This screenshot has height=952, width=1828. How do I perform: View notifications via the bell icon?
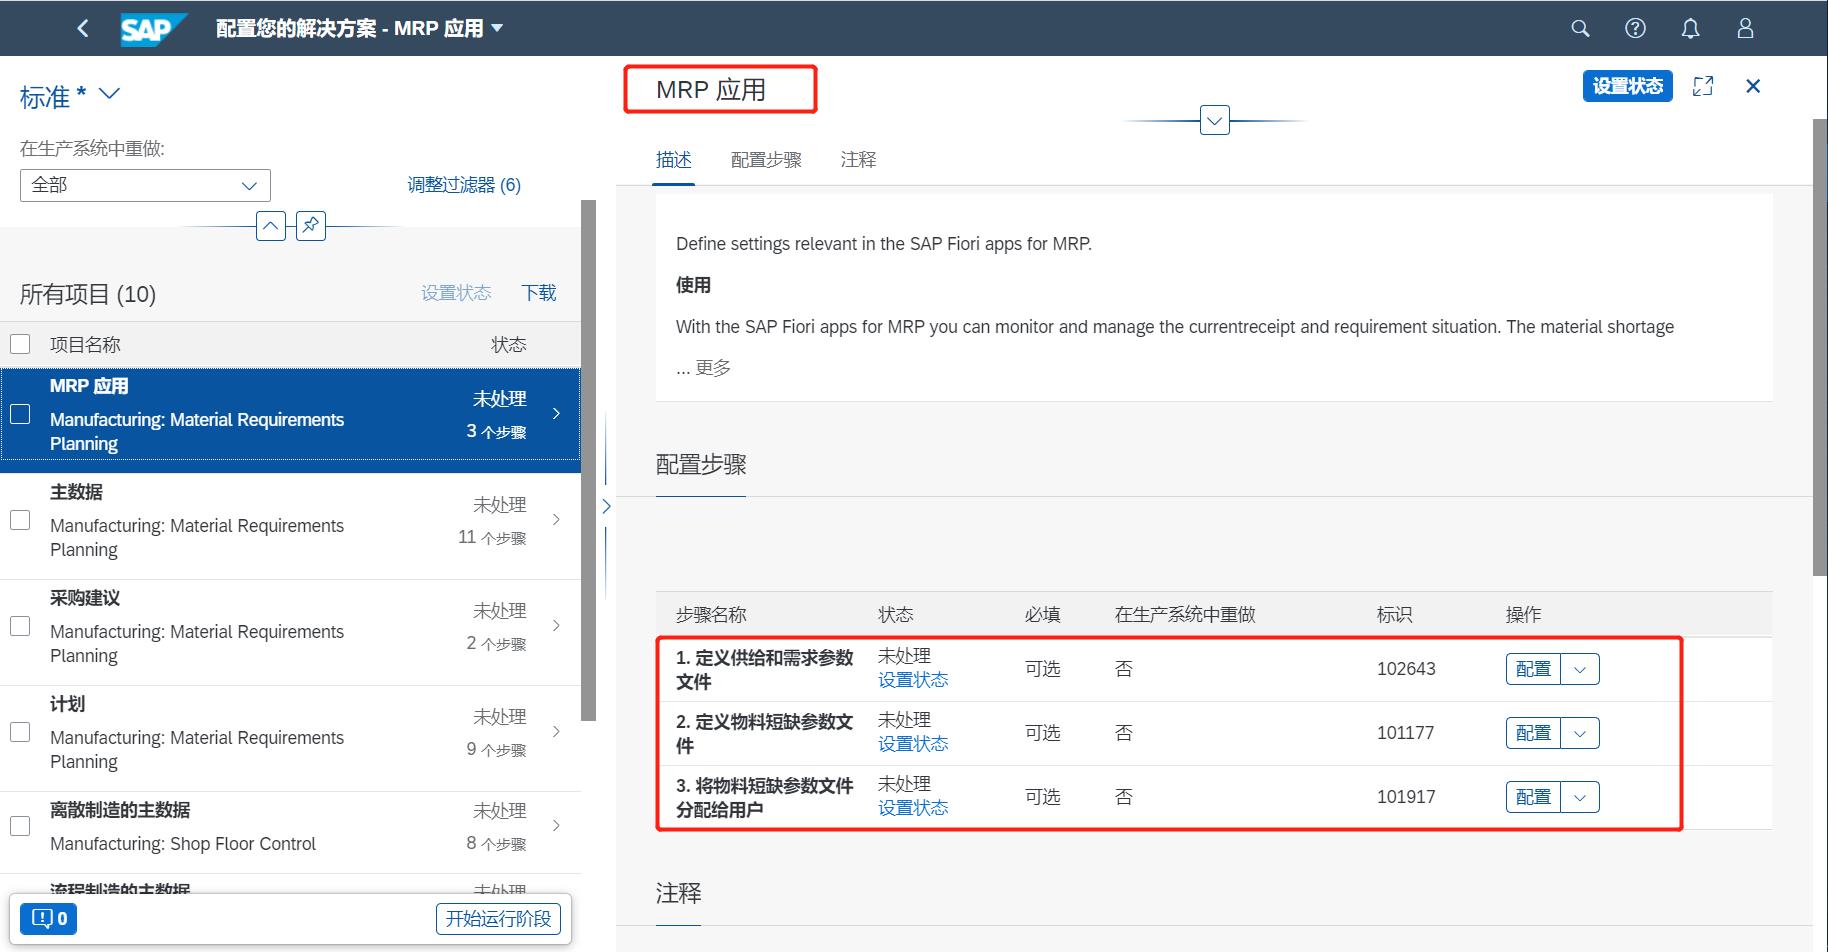[x=1690, y=28]
